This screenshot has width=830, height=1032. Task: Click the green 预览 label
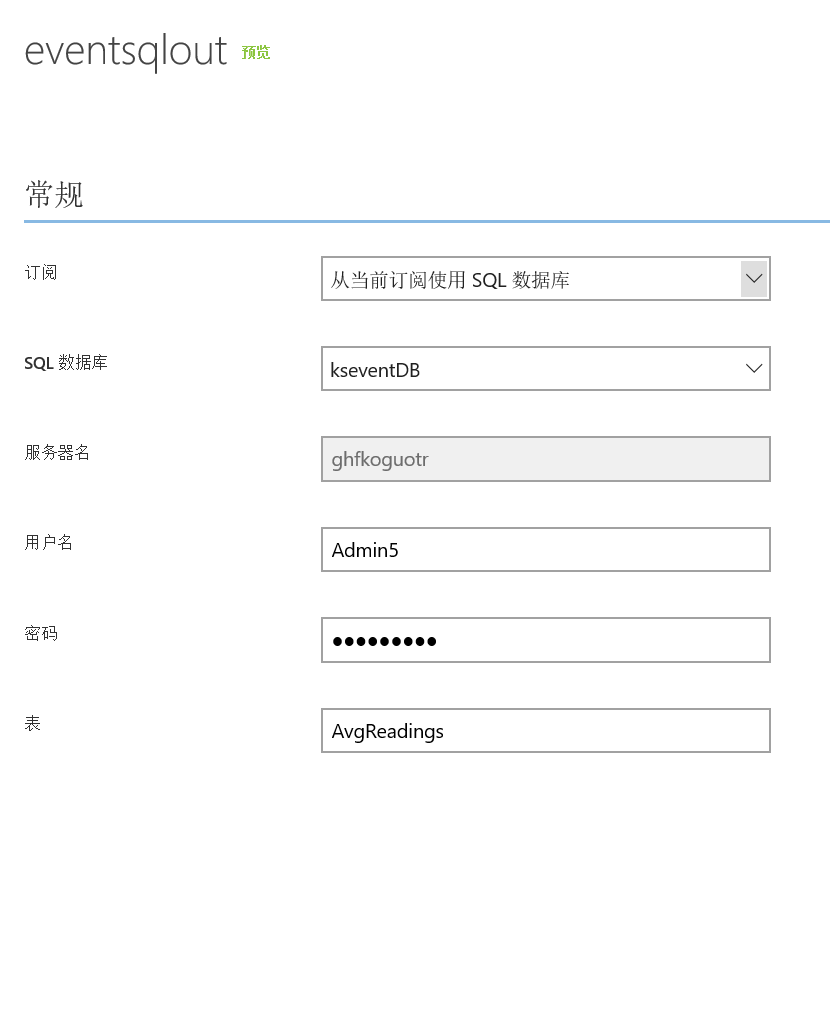pyautogui.click(x=255, y=52)
